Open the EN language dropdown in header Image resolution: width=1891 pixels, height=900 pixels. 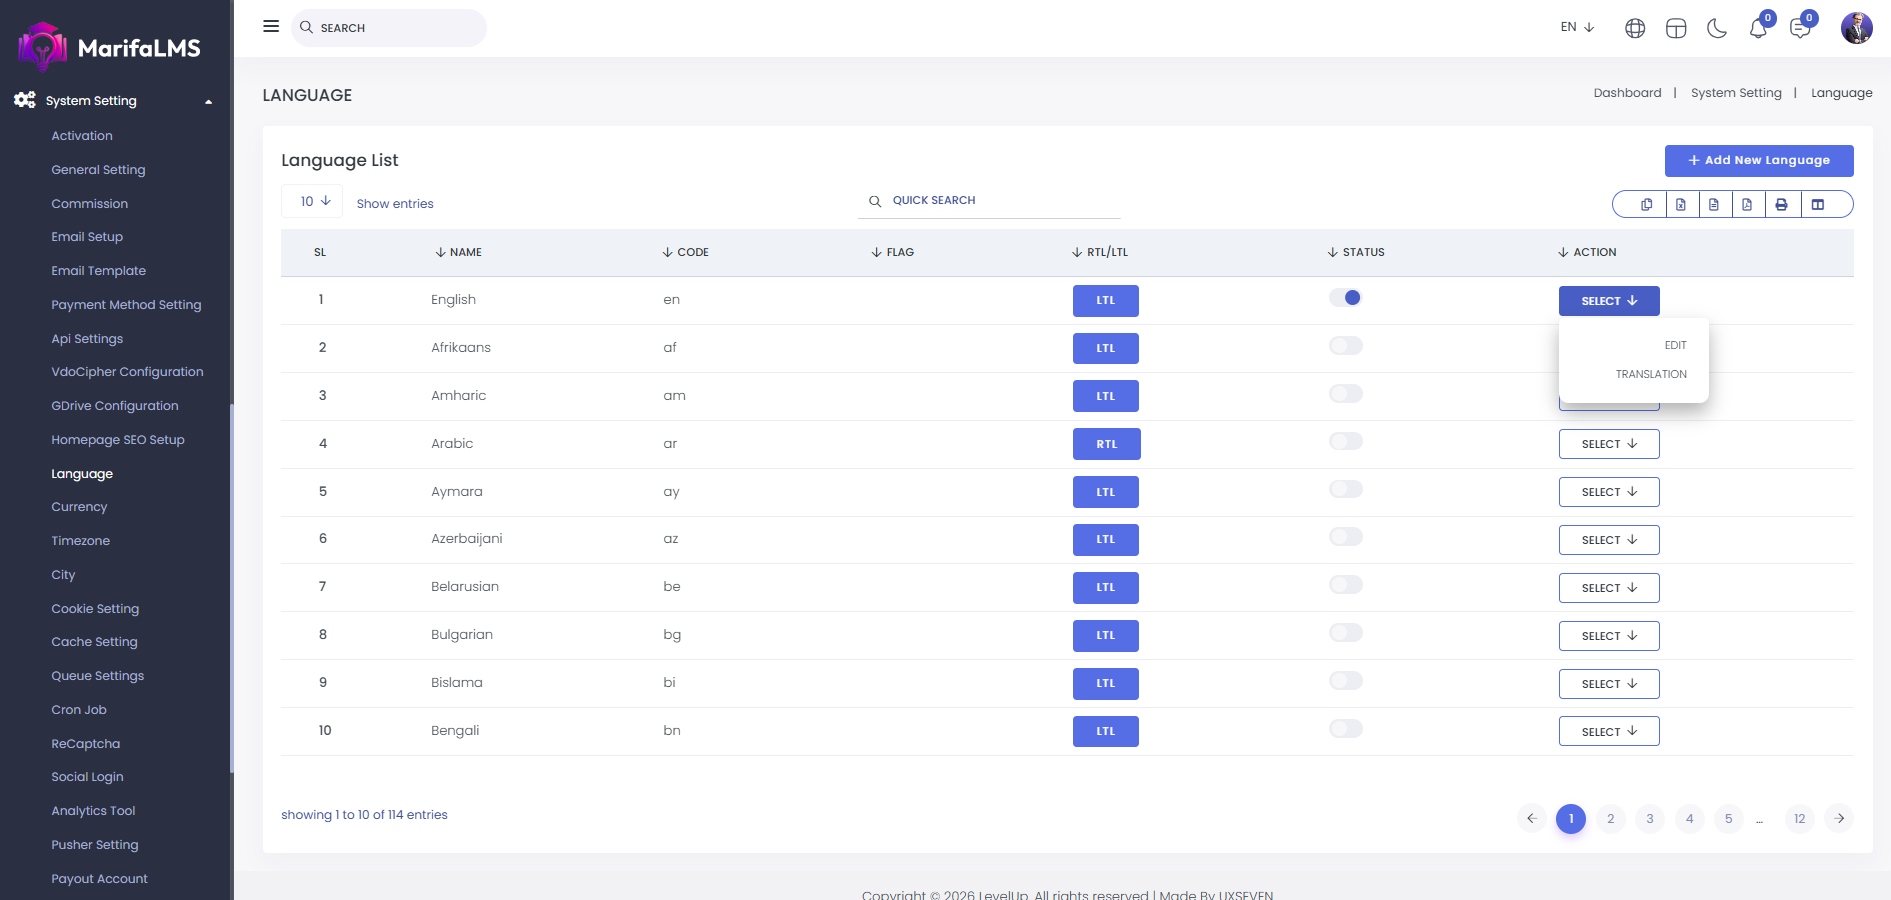click(x=1577, y=27)
